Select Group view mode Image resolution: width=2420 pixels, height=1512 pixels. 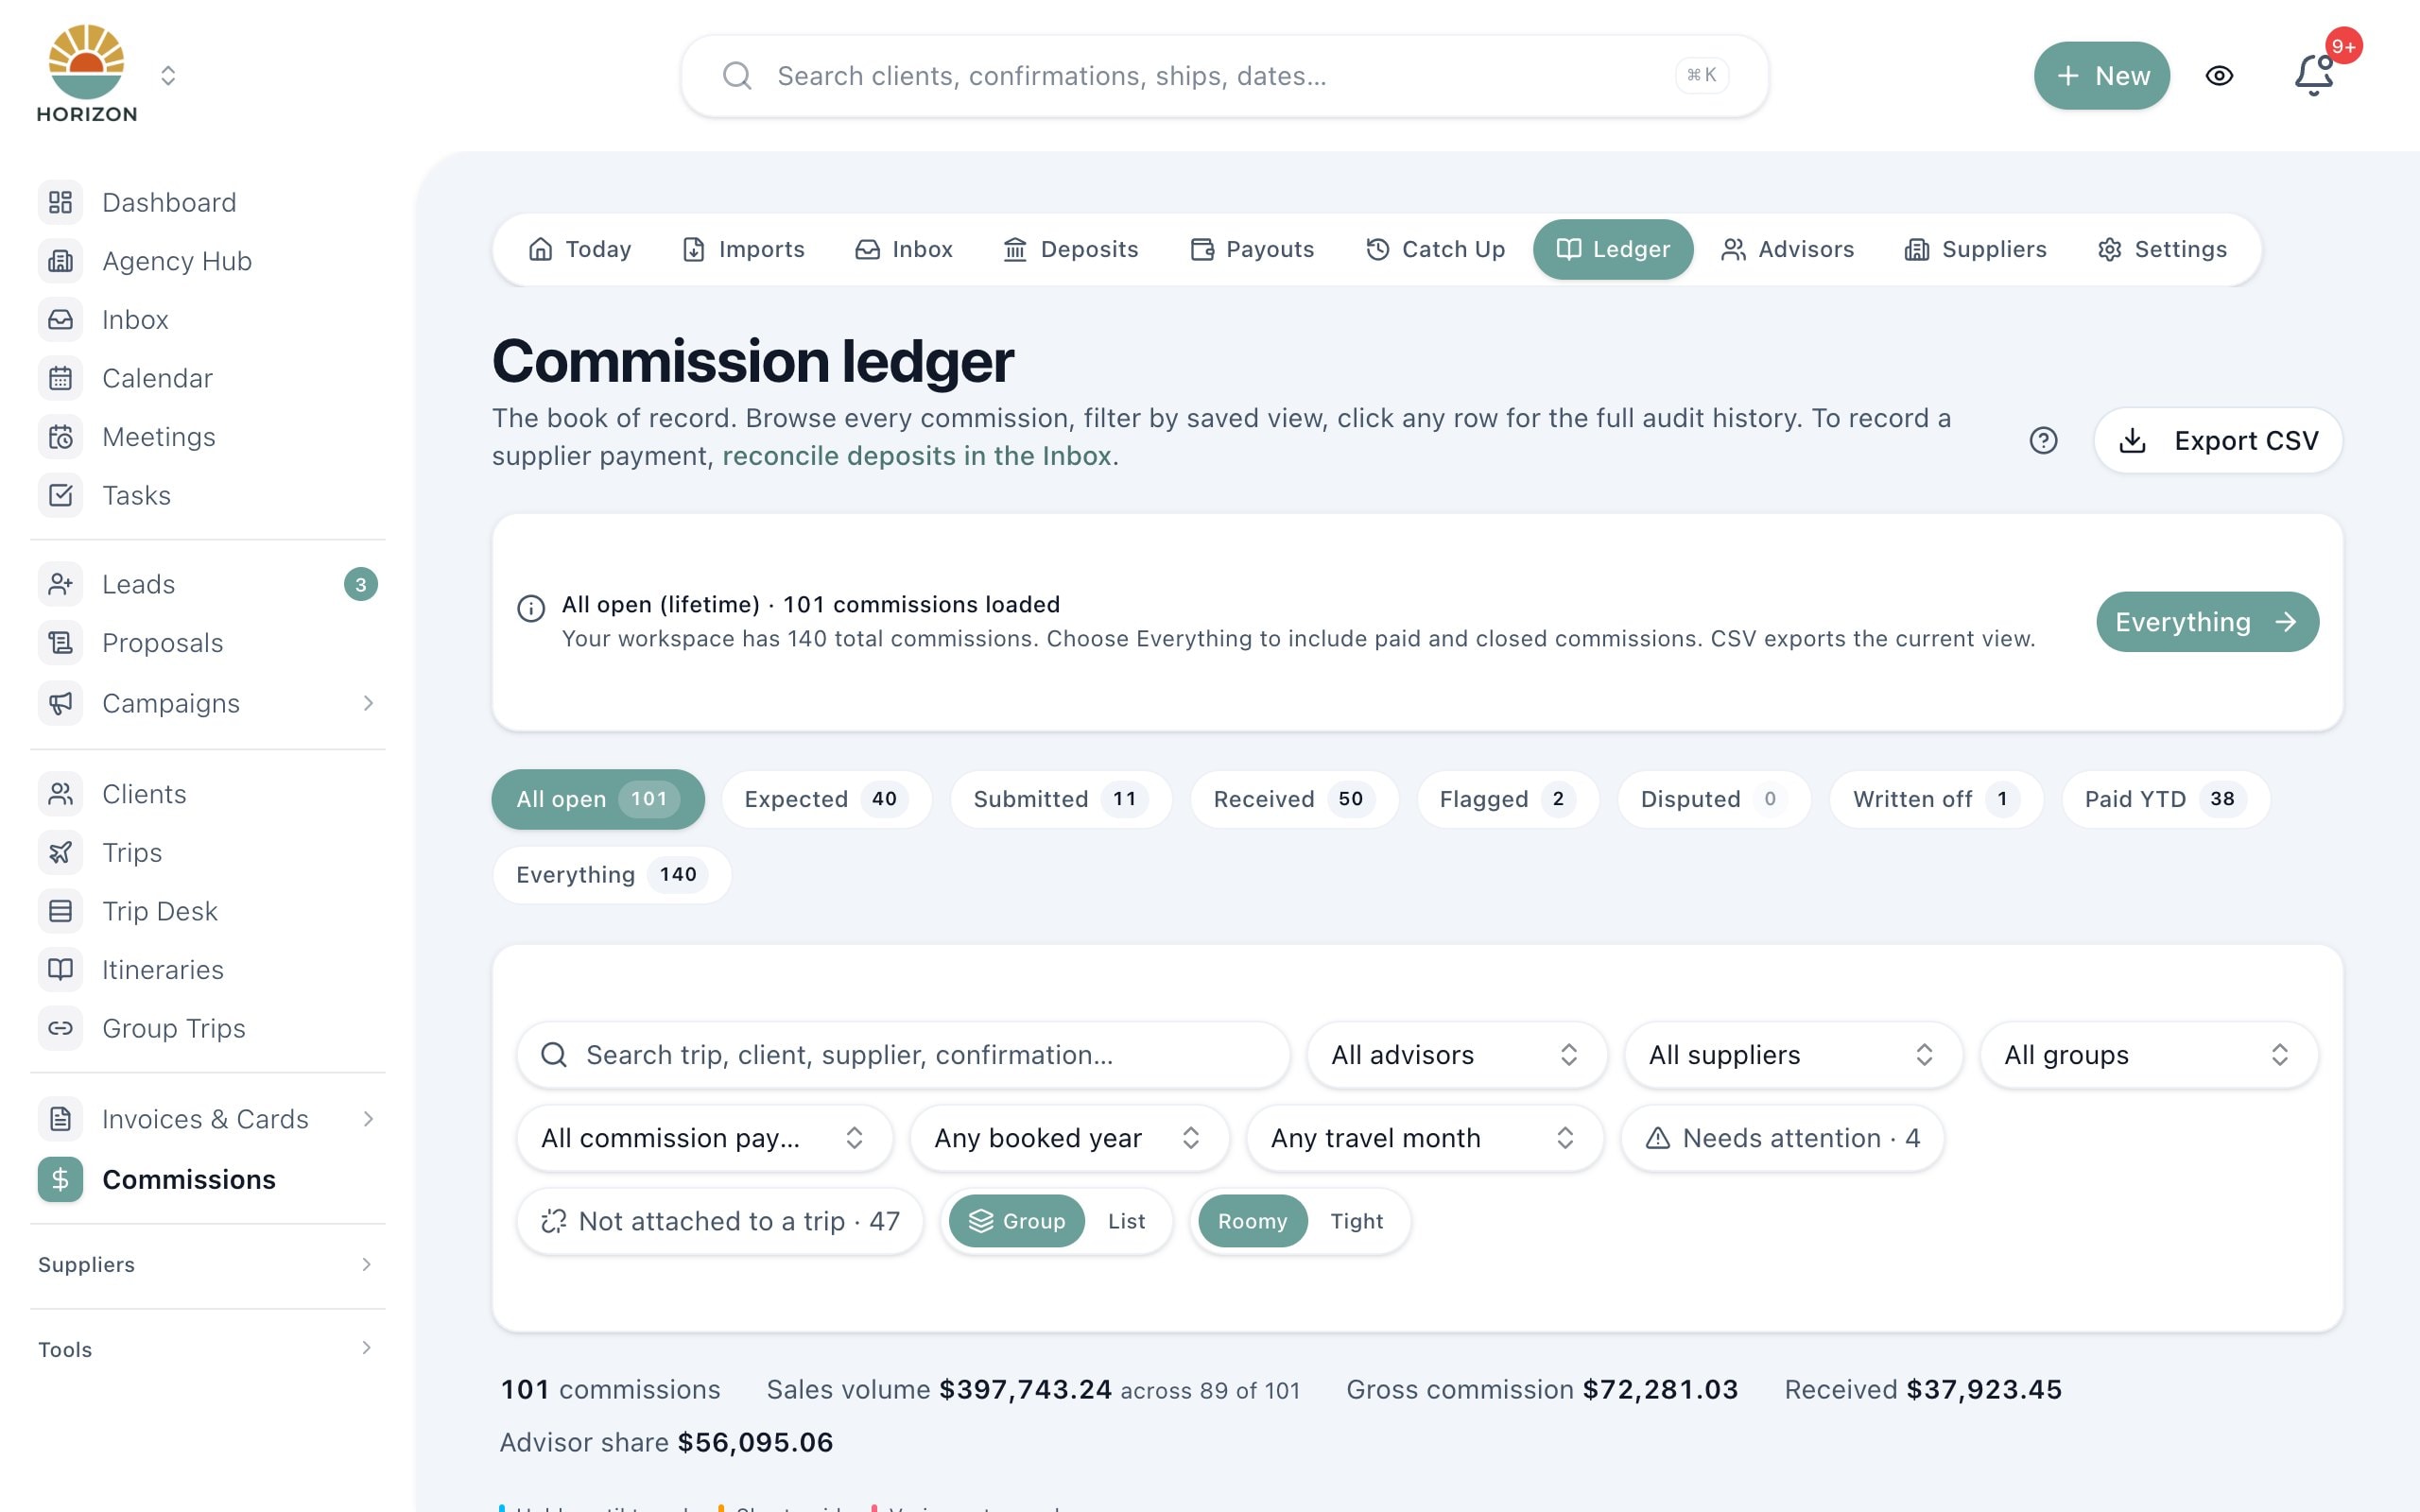coord(1016,1221)
